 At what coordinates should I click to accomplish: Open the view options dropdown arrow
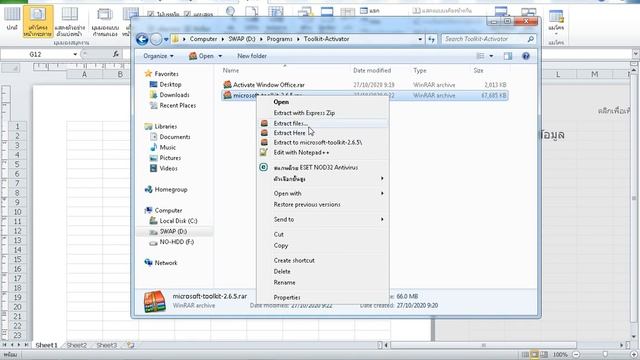491,56
